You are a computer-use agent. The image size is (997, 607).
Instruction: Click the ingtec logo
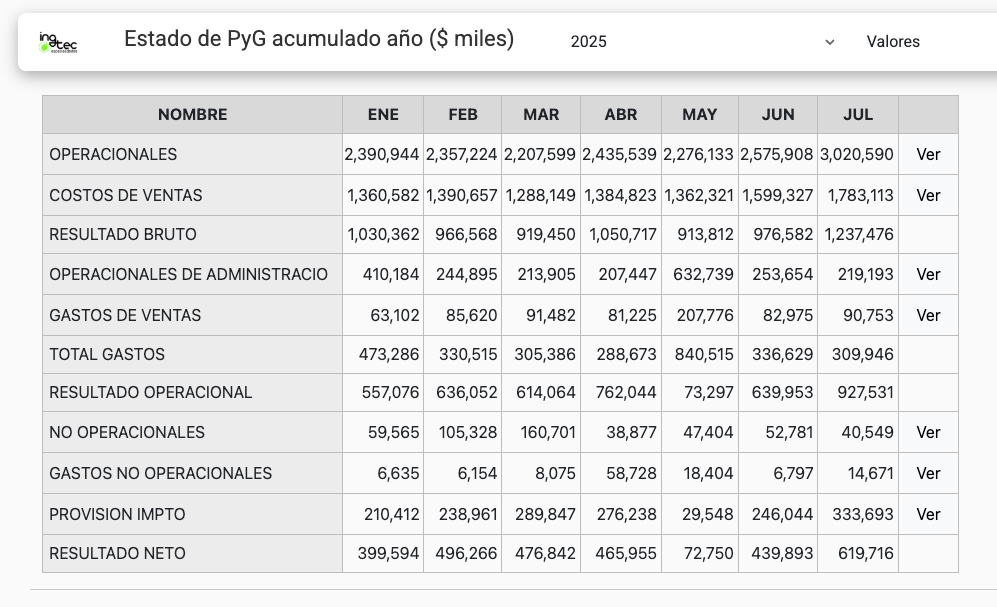point(58,42)
